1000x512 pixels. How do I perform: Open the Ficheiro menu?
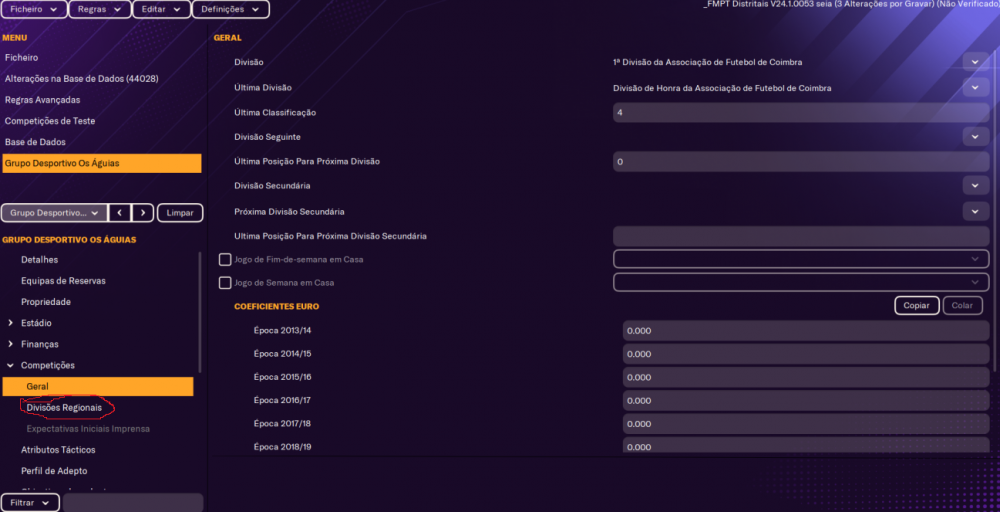click(x=34, y=10)
